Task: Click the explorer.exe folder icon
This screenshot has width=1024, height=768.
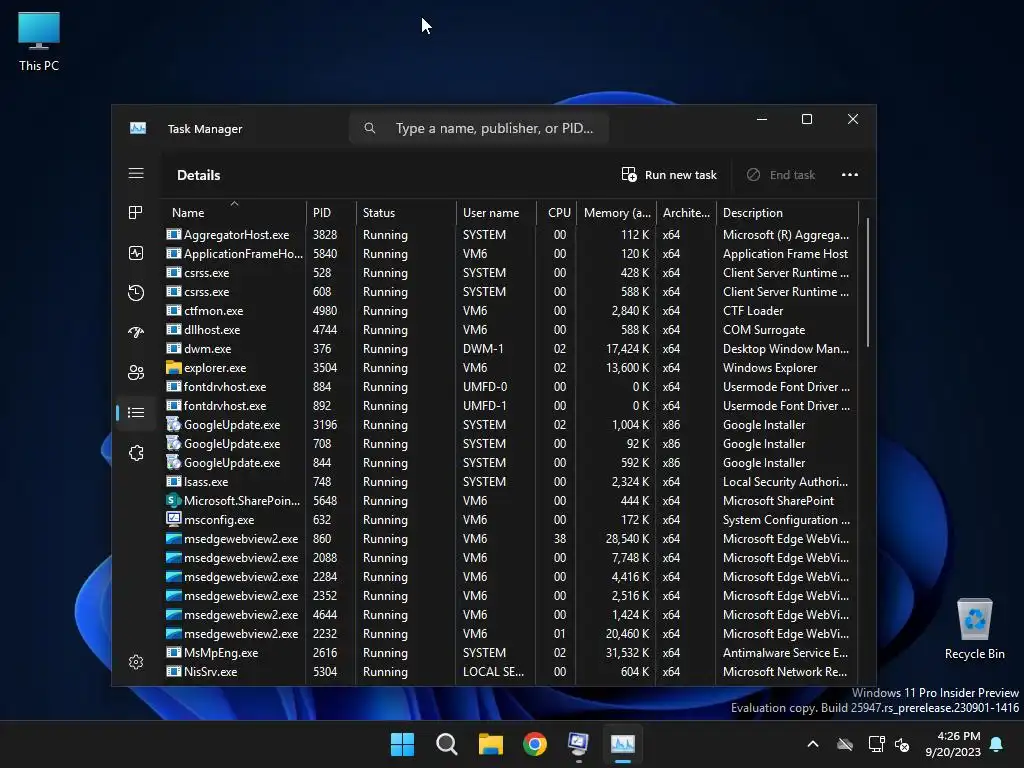Action: 173,368
